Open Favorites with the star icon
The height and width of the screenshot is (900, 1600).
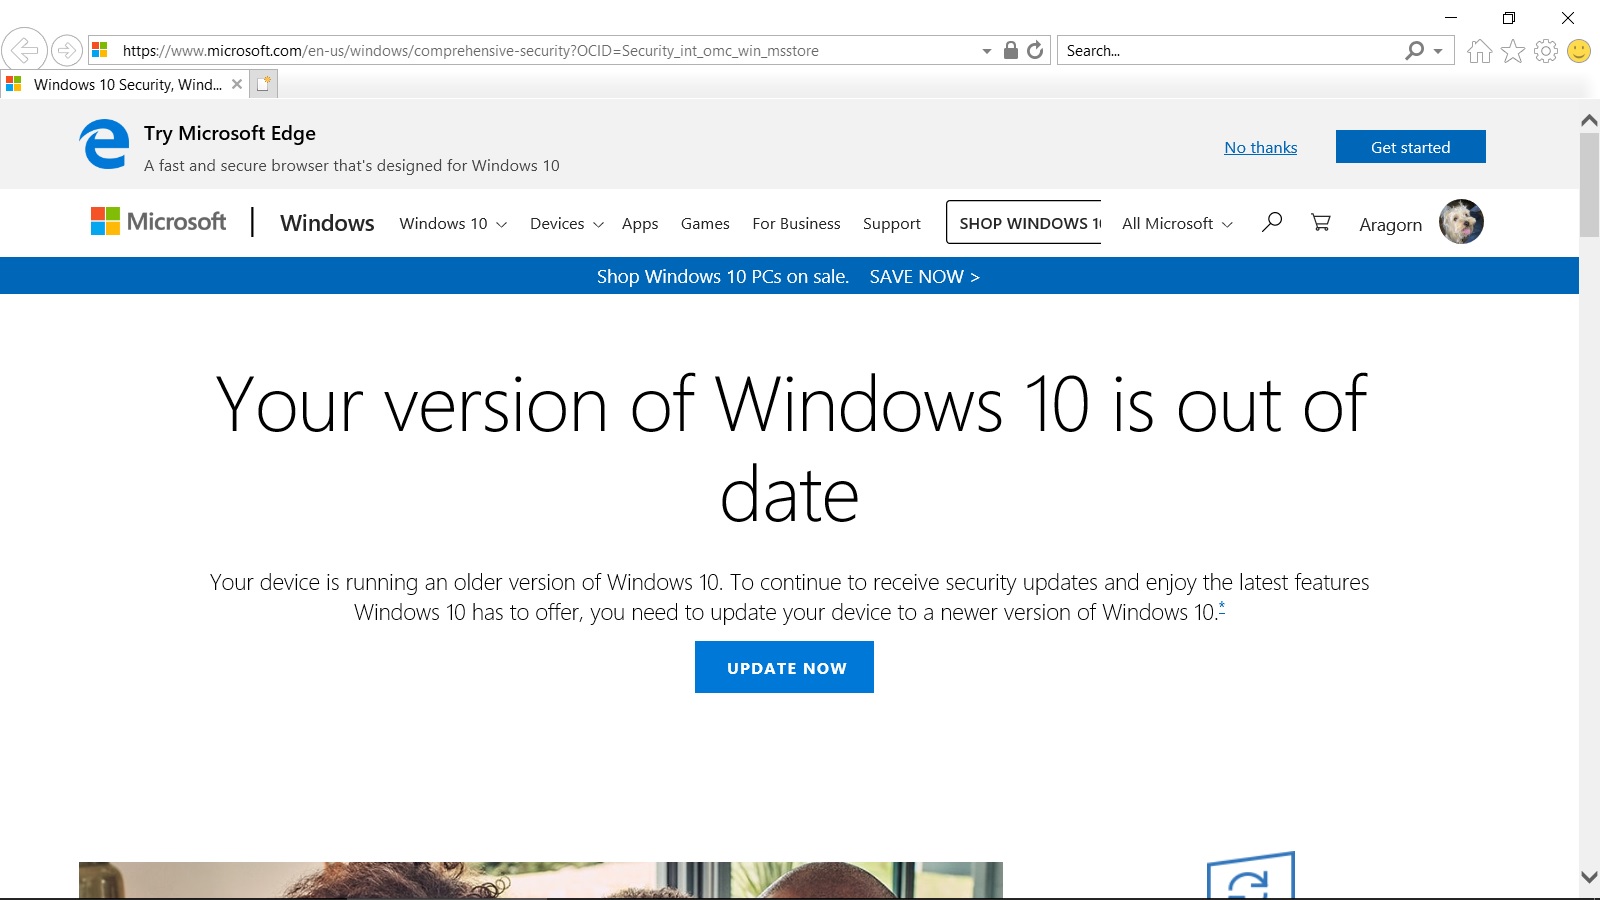pyautogui.click(x=1513, y=51)
